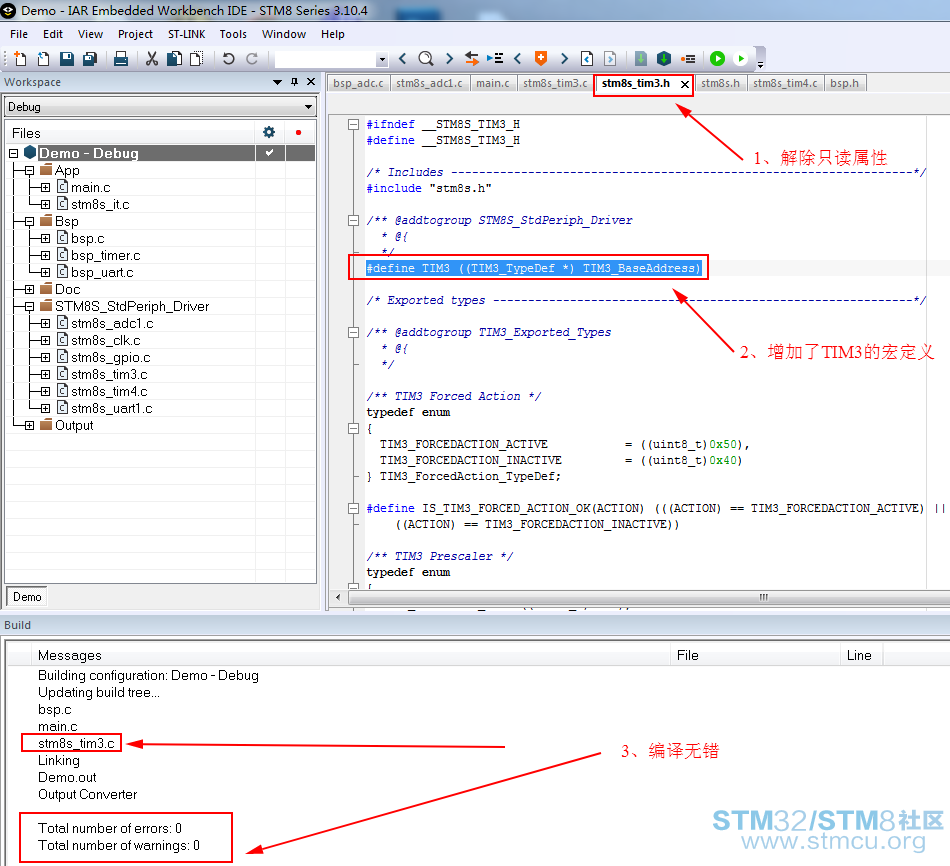Expand the Output folder
The width and height of the screenshot is (950, 866).
point(29,425)
